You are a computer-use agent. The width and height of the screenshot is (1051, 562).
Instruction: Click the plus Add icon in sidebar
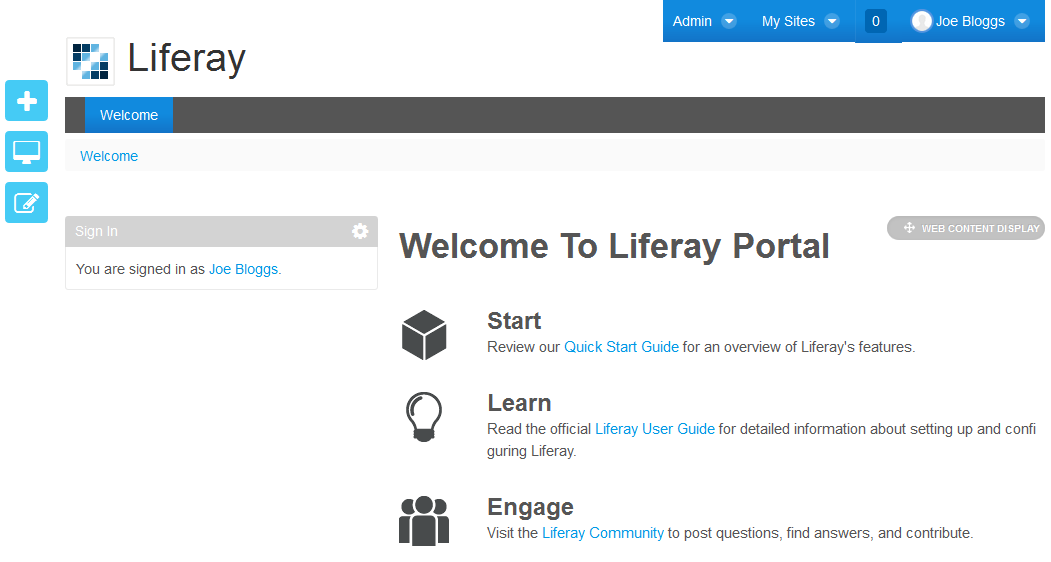(x=27, y=101)
